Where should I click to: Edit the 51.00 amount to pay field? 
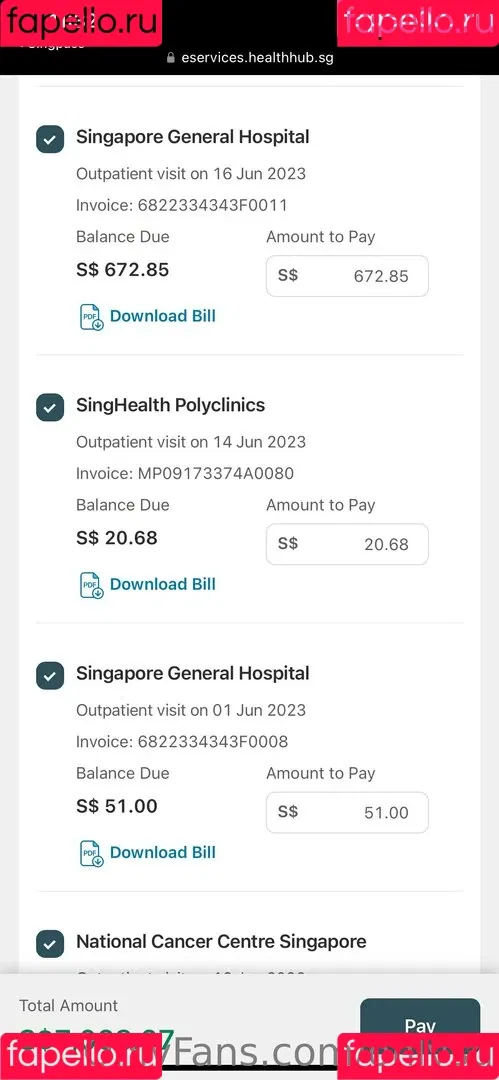(x=347, y=813)
